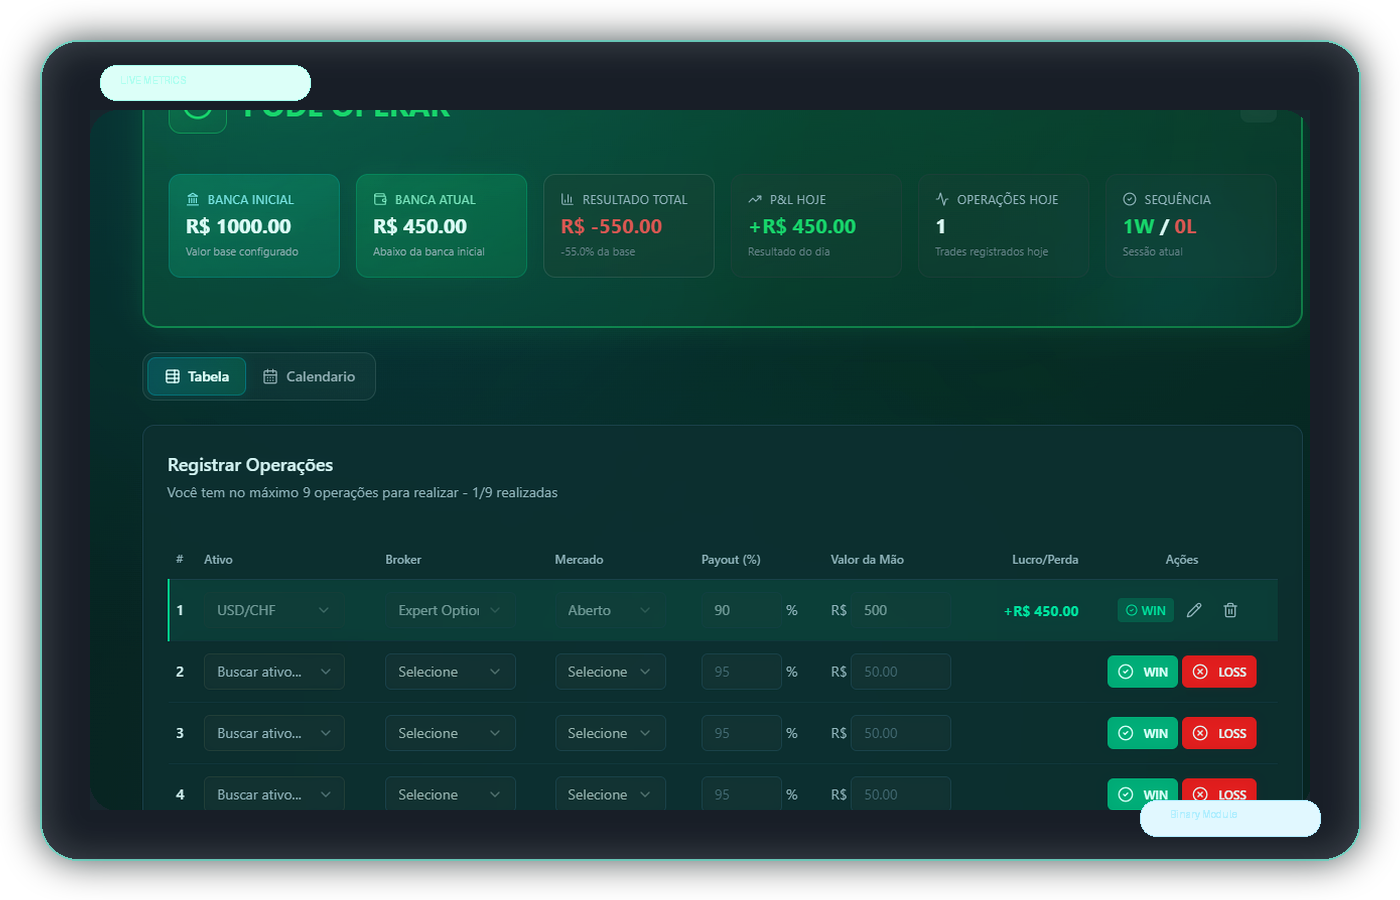This screenshot has height=900, width=1400.
Task: Click the trash delete icon on row 1
Action: [1230, 610]
